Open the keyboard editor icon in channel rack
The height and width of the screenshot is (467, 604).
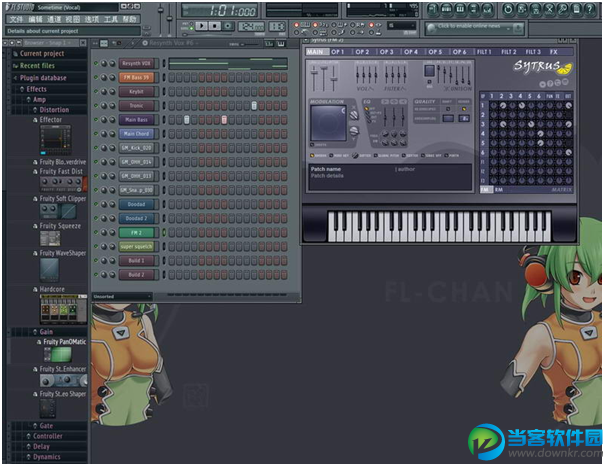tap(281, 44)
